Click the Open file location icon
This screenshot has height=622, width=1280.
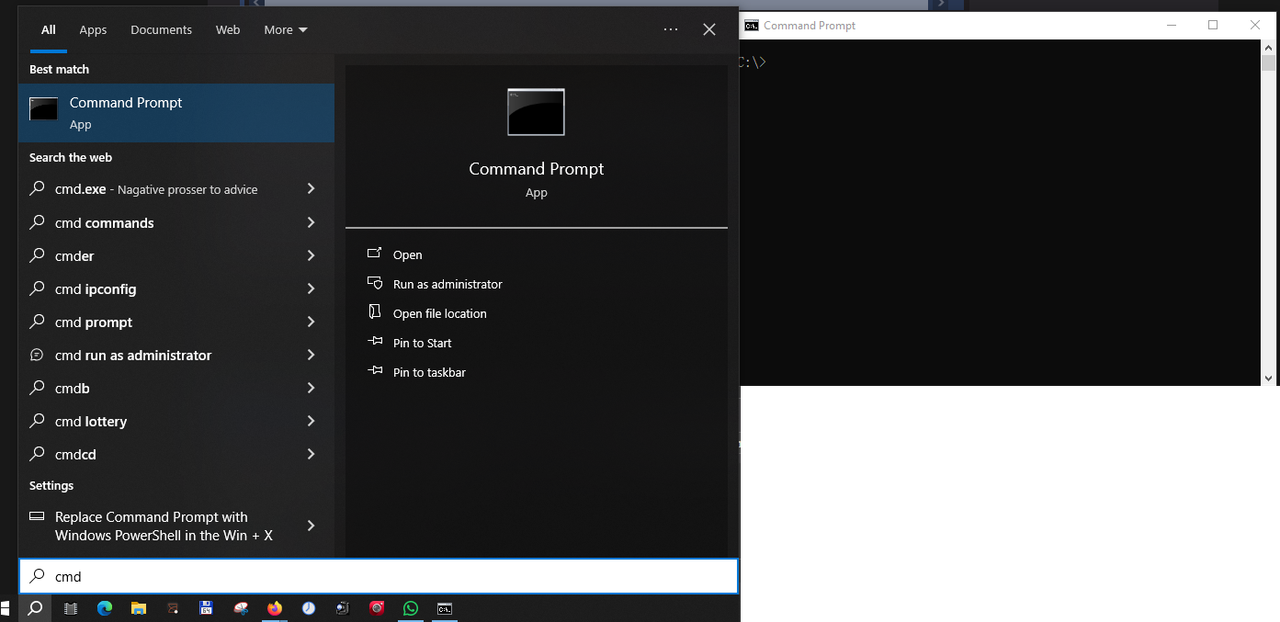coord(375,312)
